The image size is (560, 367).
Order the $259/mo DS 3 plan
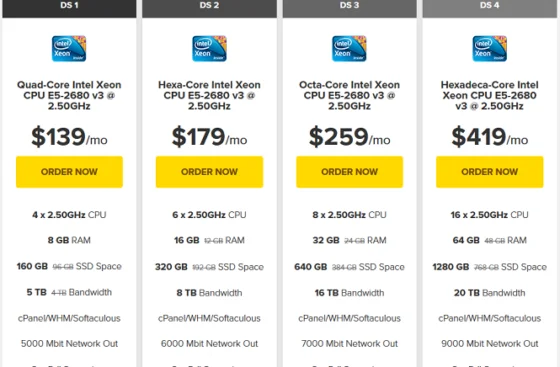tap(350, 172)
